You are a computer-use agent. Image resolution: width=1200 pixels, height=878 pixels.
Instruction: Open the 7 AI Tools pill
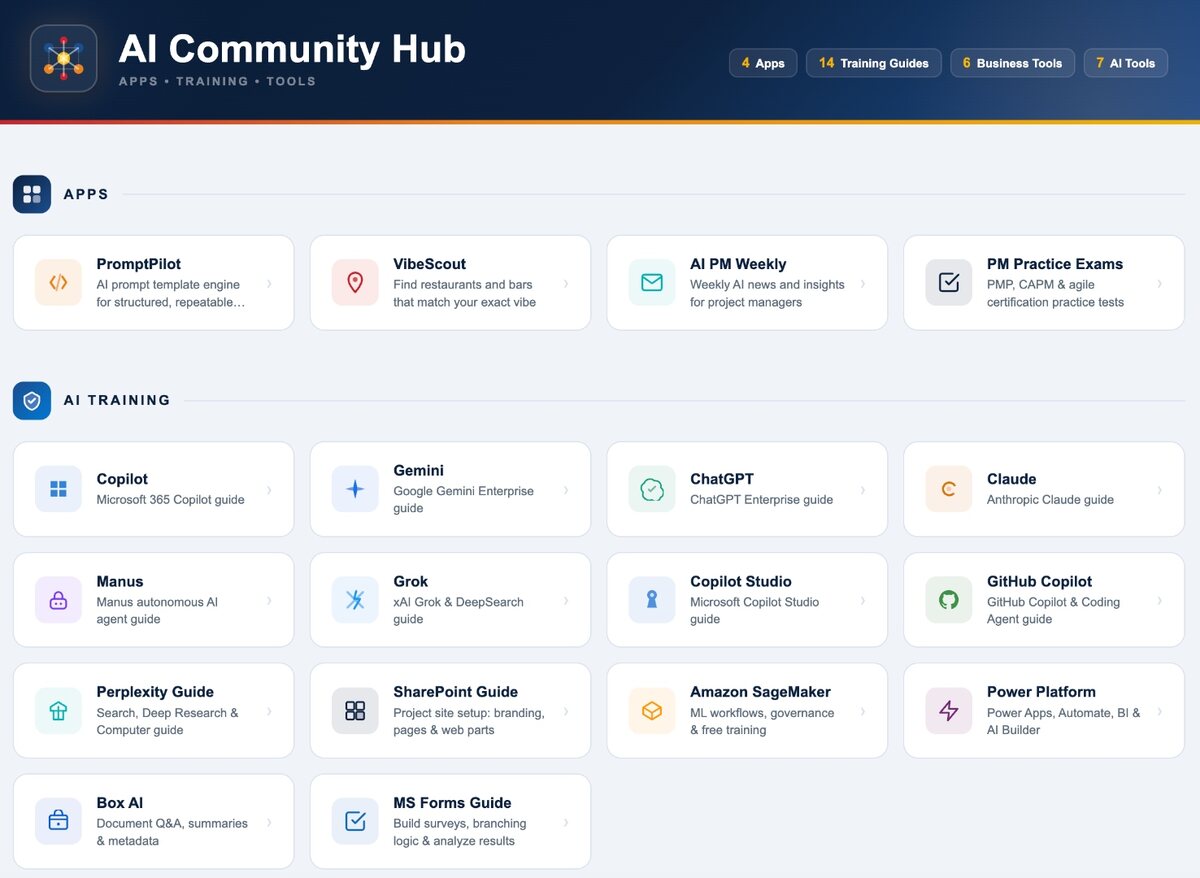click(1126, 63)
